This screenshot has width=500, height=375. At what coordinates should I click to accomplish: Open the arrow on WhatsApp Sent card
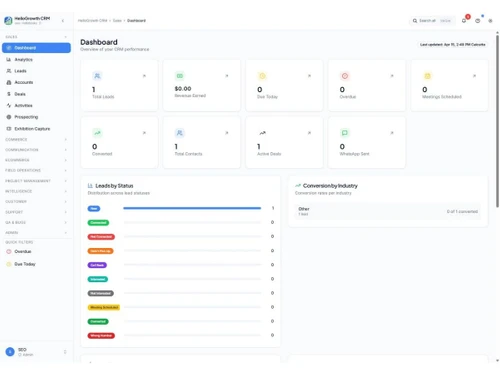coord(392,133)
